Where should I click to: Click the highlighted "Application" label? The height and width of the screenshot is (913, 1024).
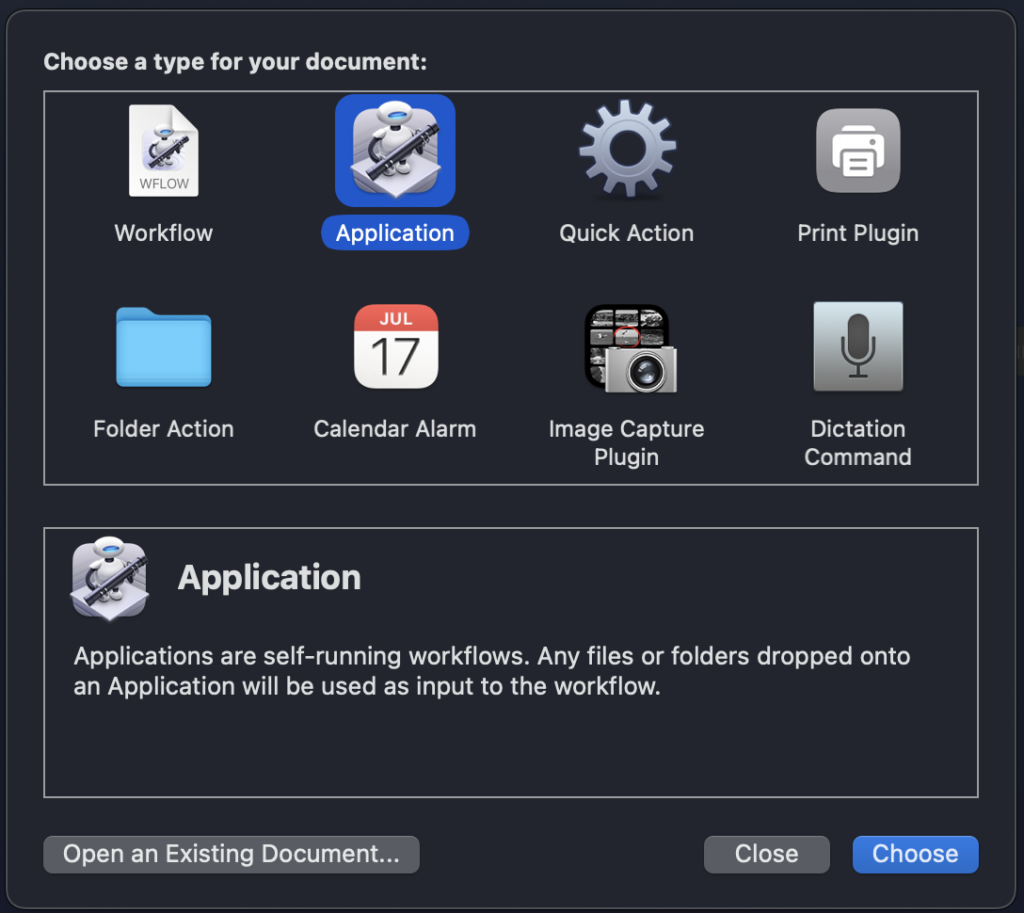click(395, 233)
